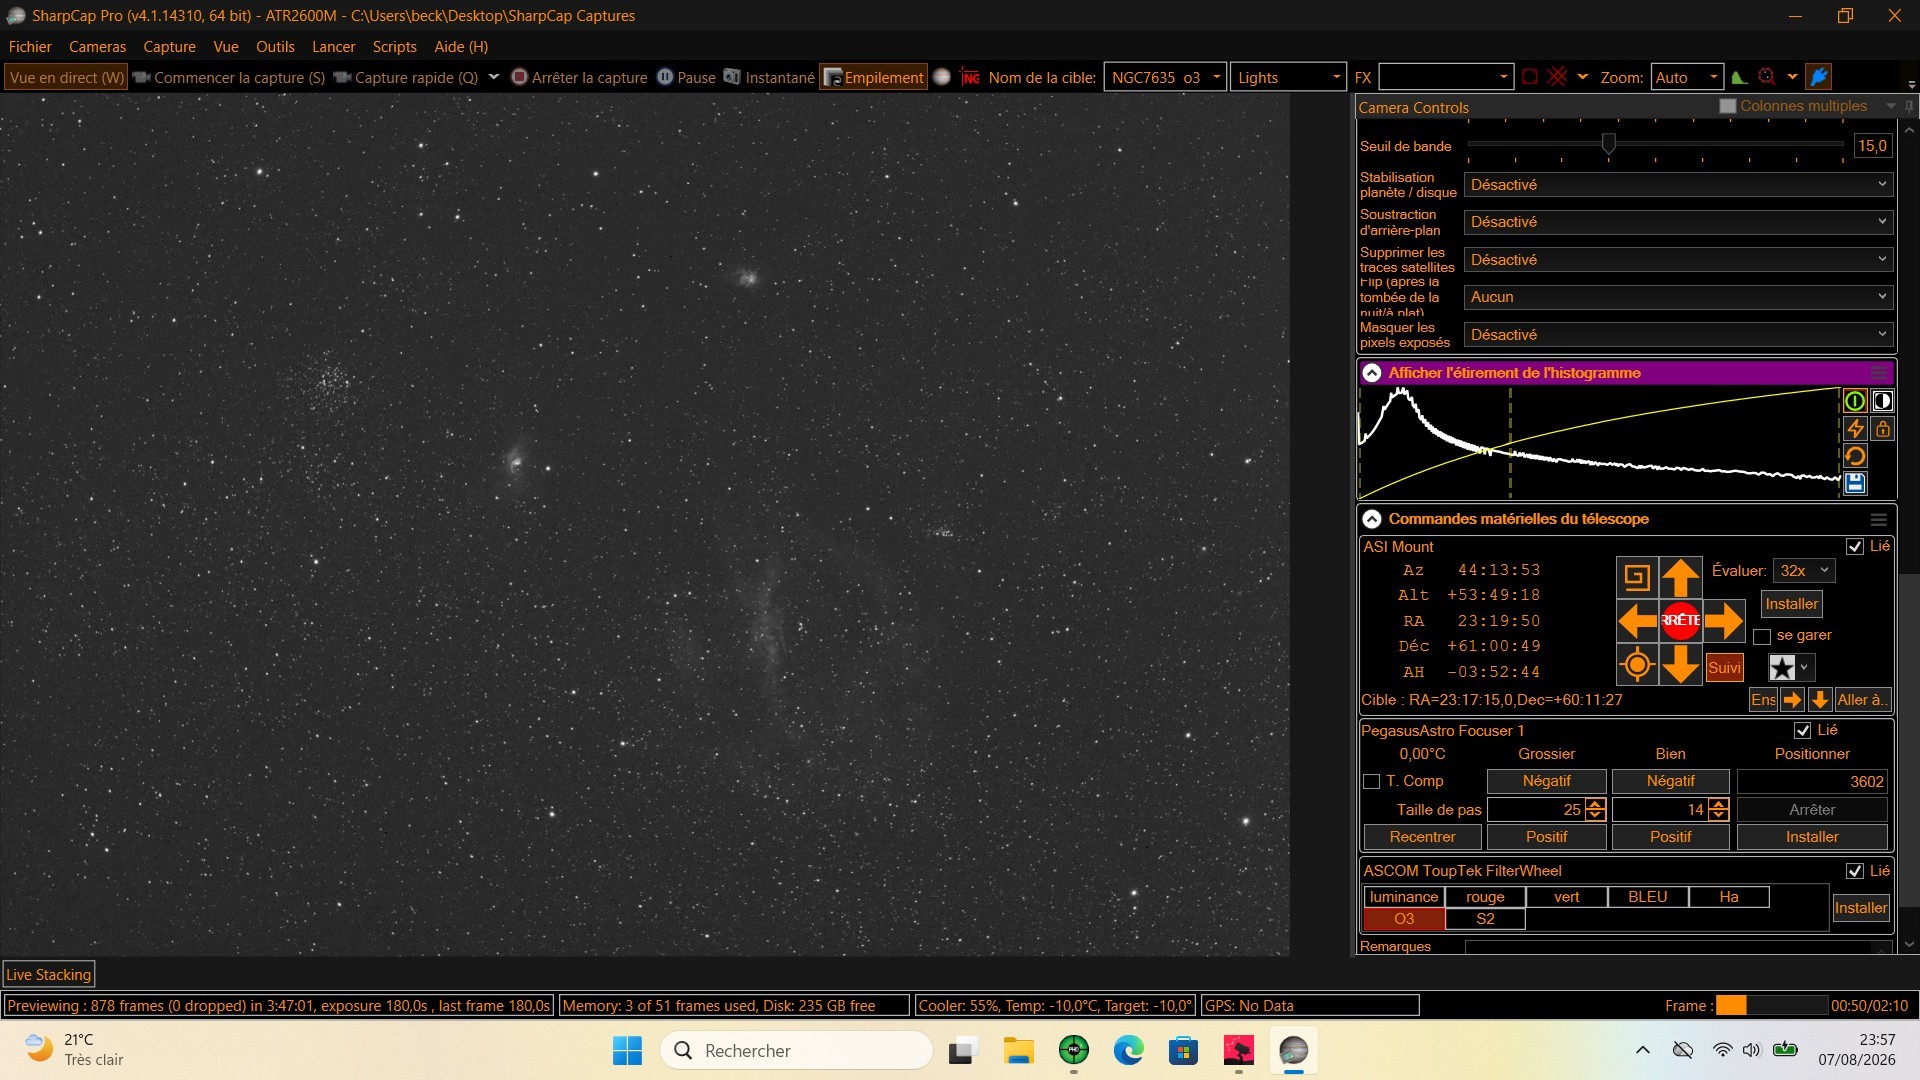Click the Instantané snapshot button
Screen dimensions: 1920x1080
pyautogui.click(x=770, y=77)
